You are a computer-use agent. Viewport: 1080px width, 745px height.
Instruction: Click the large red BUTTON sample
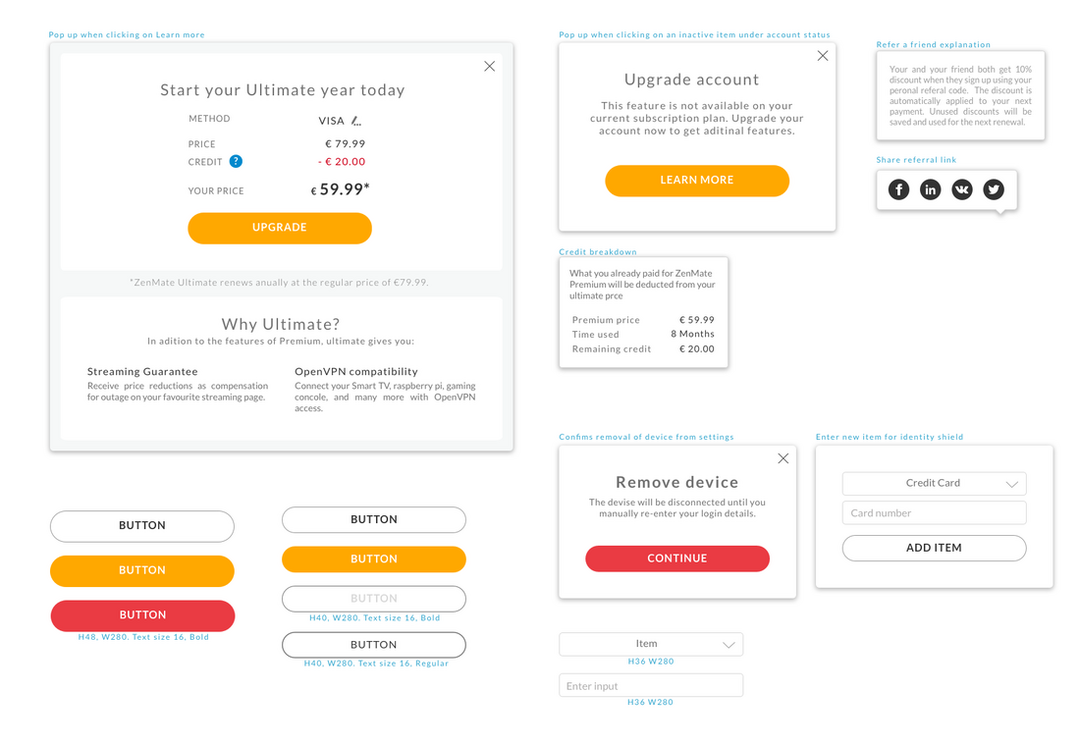(142, 615)
